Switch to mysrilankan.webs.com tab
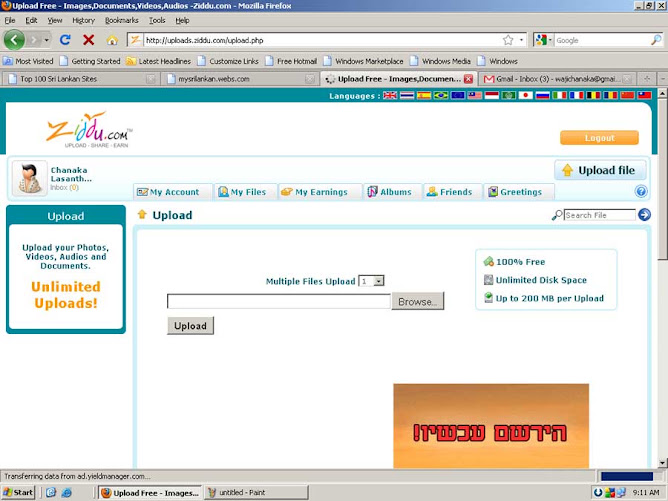 click(240, 79)
